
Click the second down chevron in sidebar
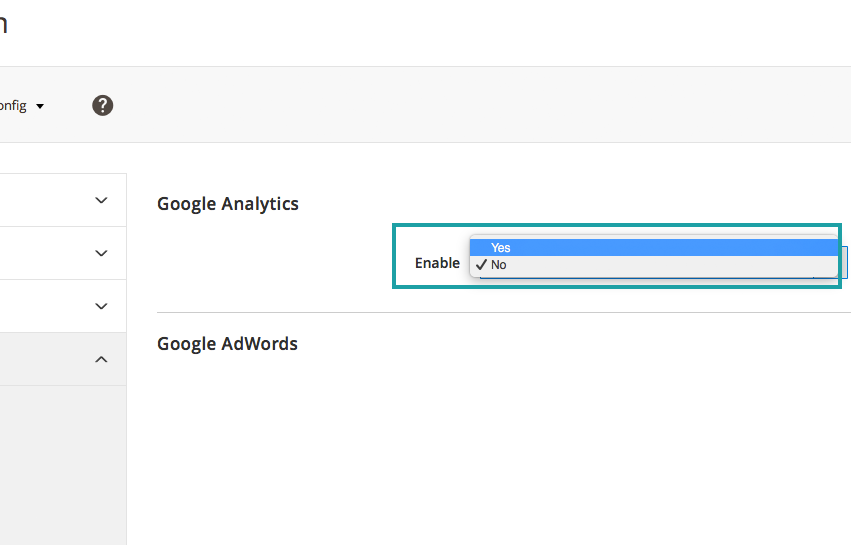click(101, 253)
